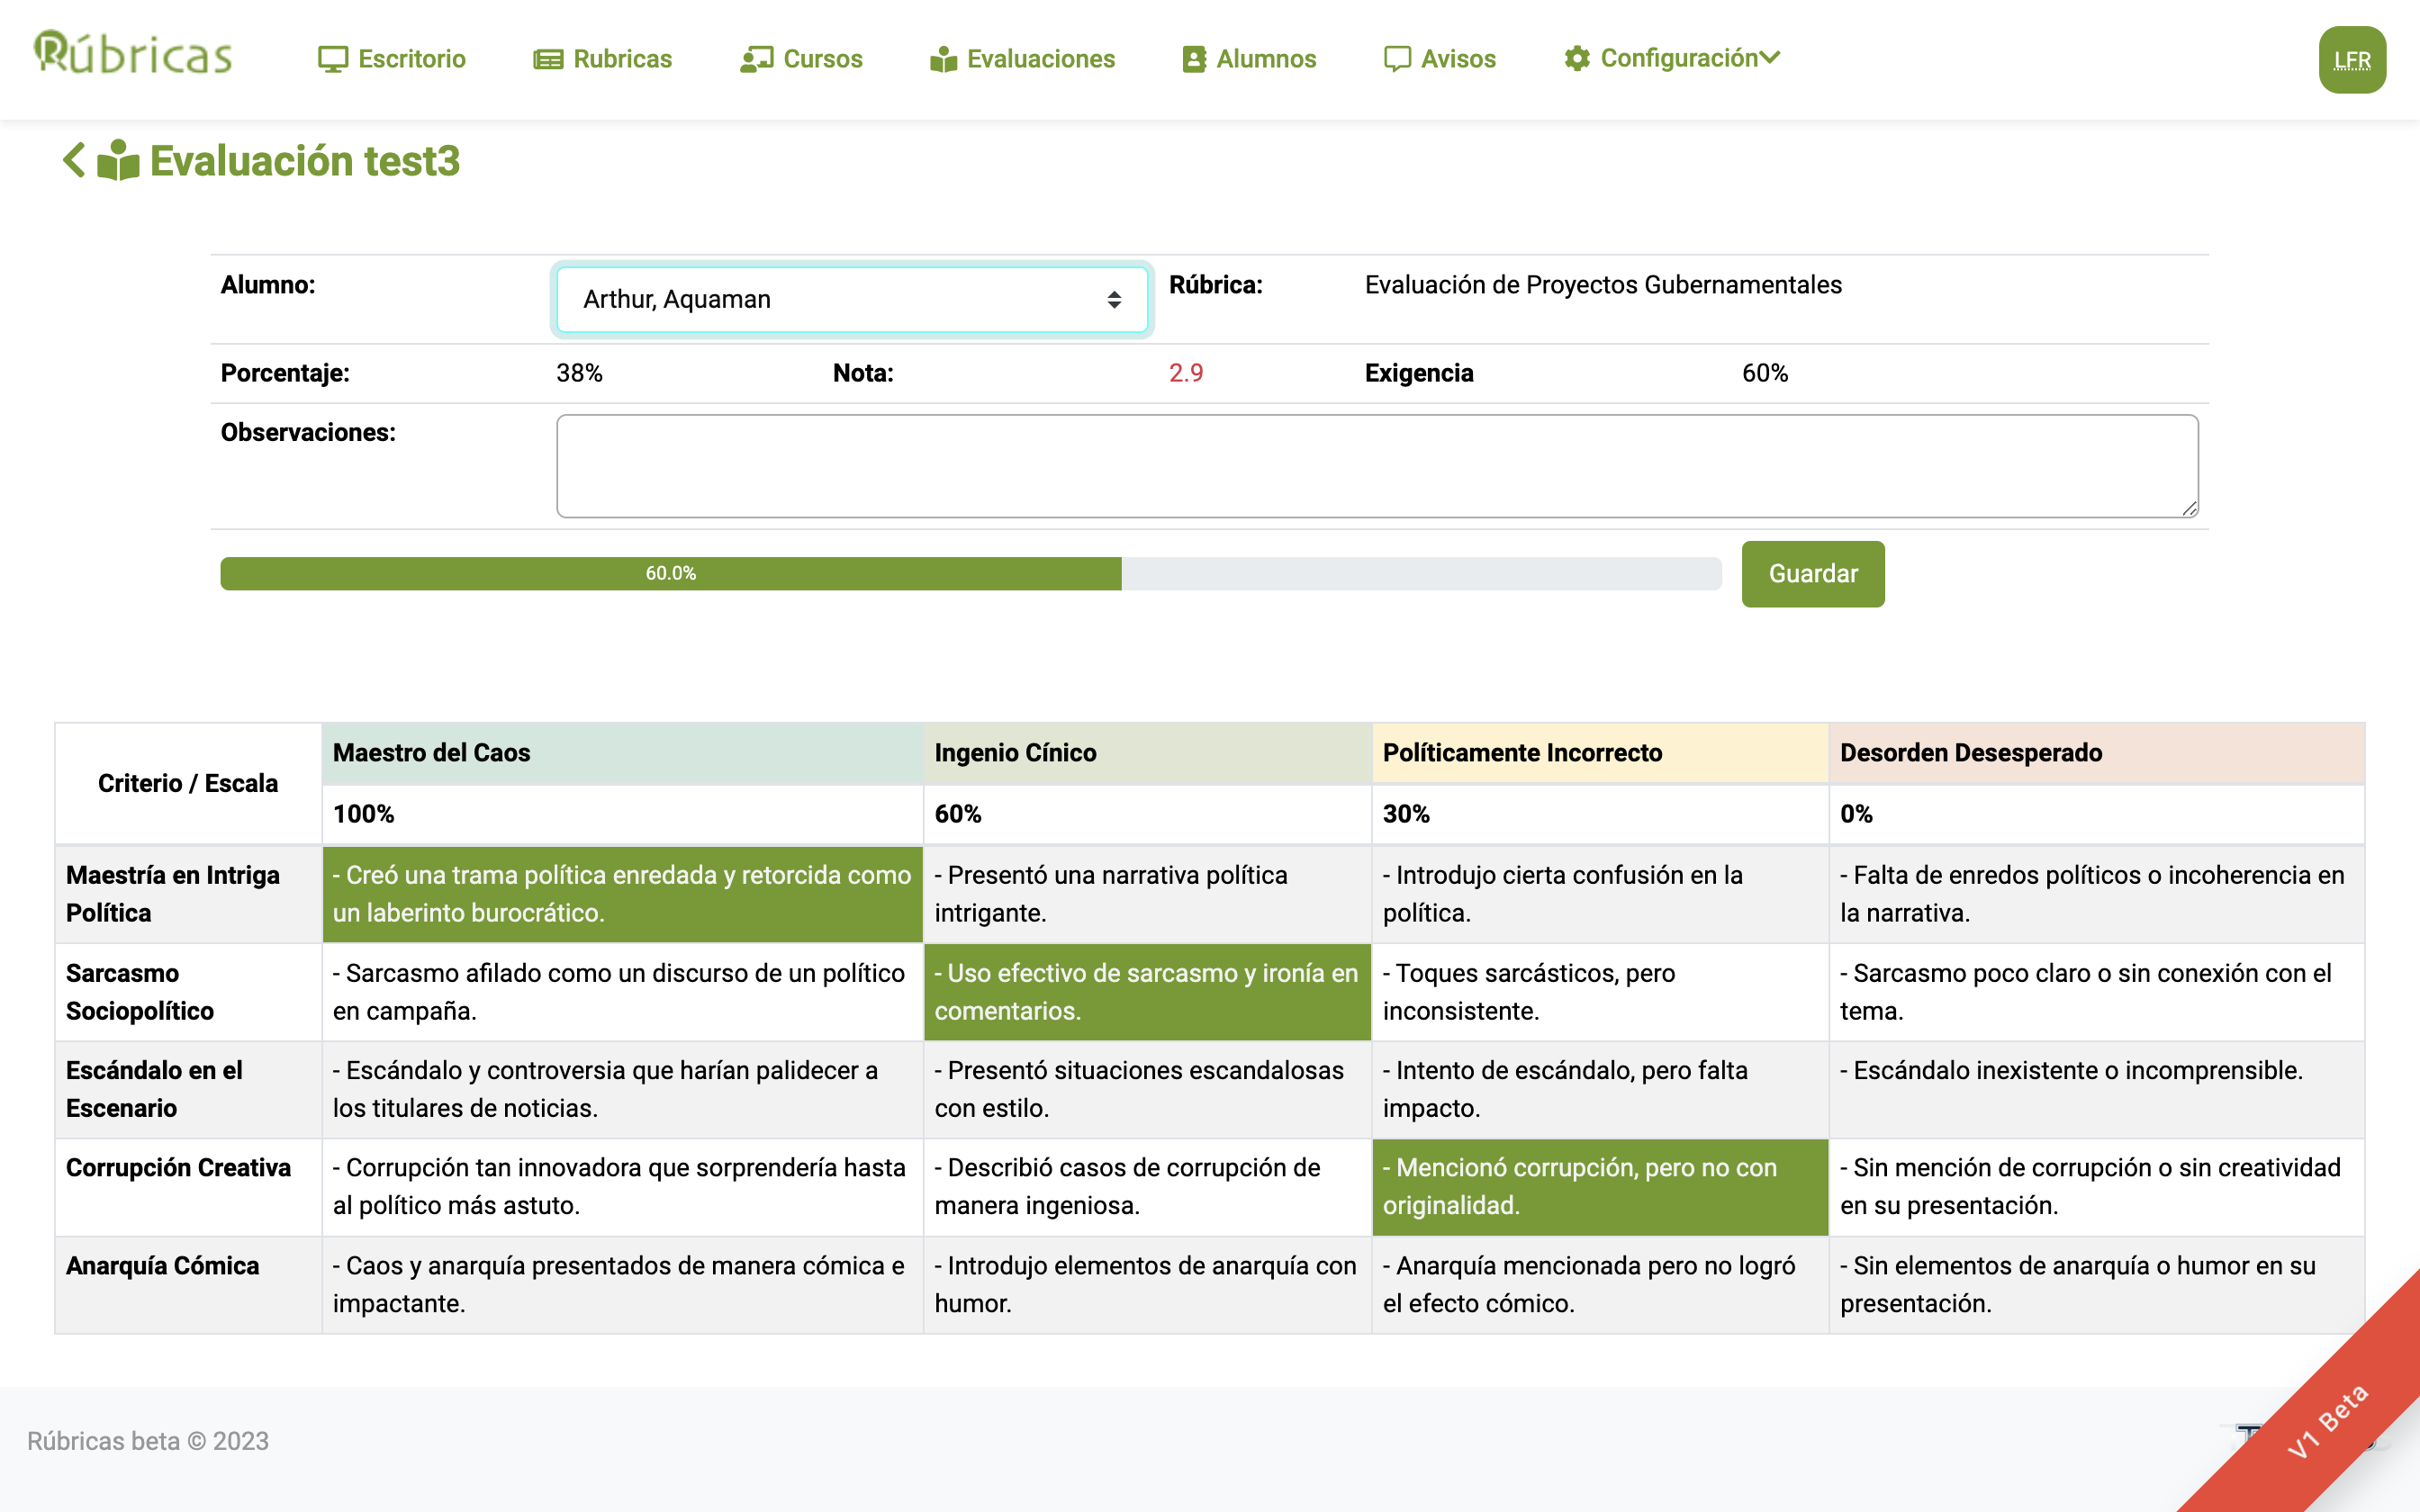The height and width of the screenshot is (1512, 2420).
Task: Click the Rúbricas logo
Action: pyautogui.click(x=133, y=55)
